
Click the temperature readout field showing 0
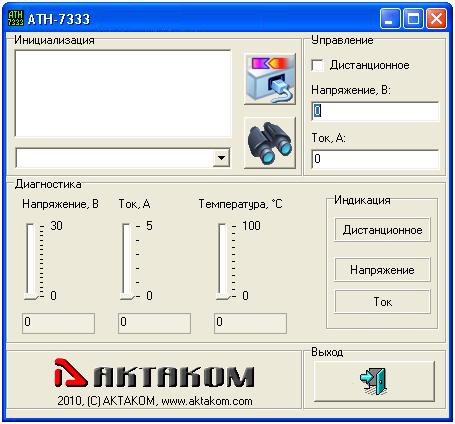click(250, 323)
